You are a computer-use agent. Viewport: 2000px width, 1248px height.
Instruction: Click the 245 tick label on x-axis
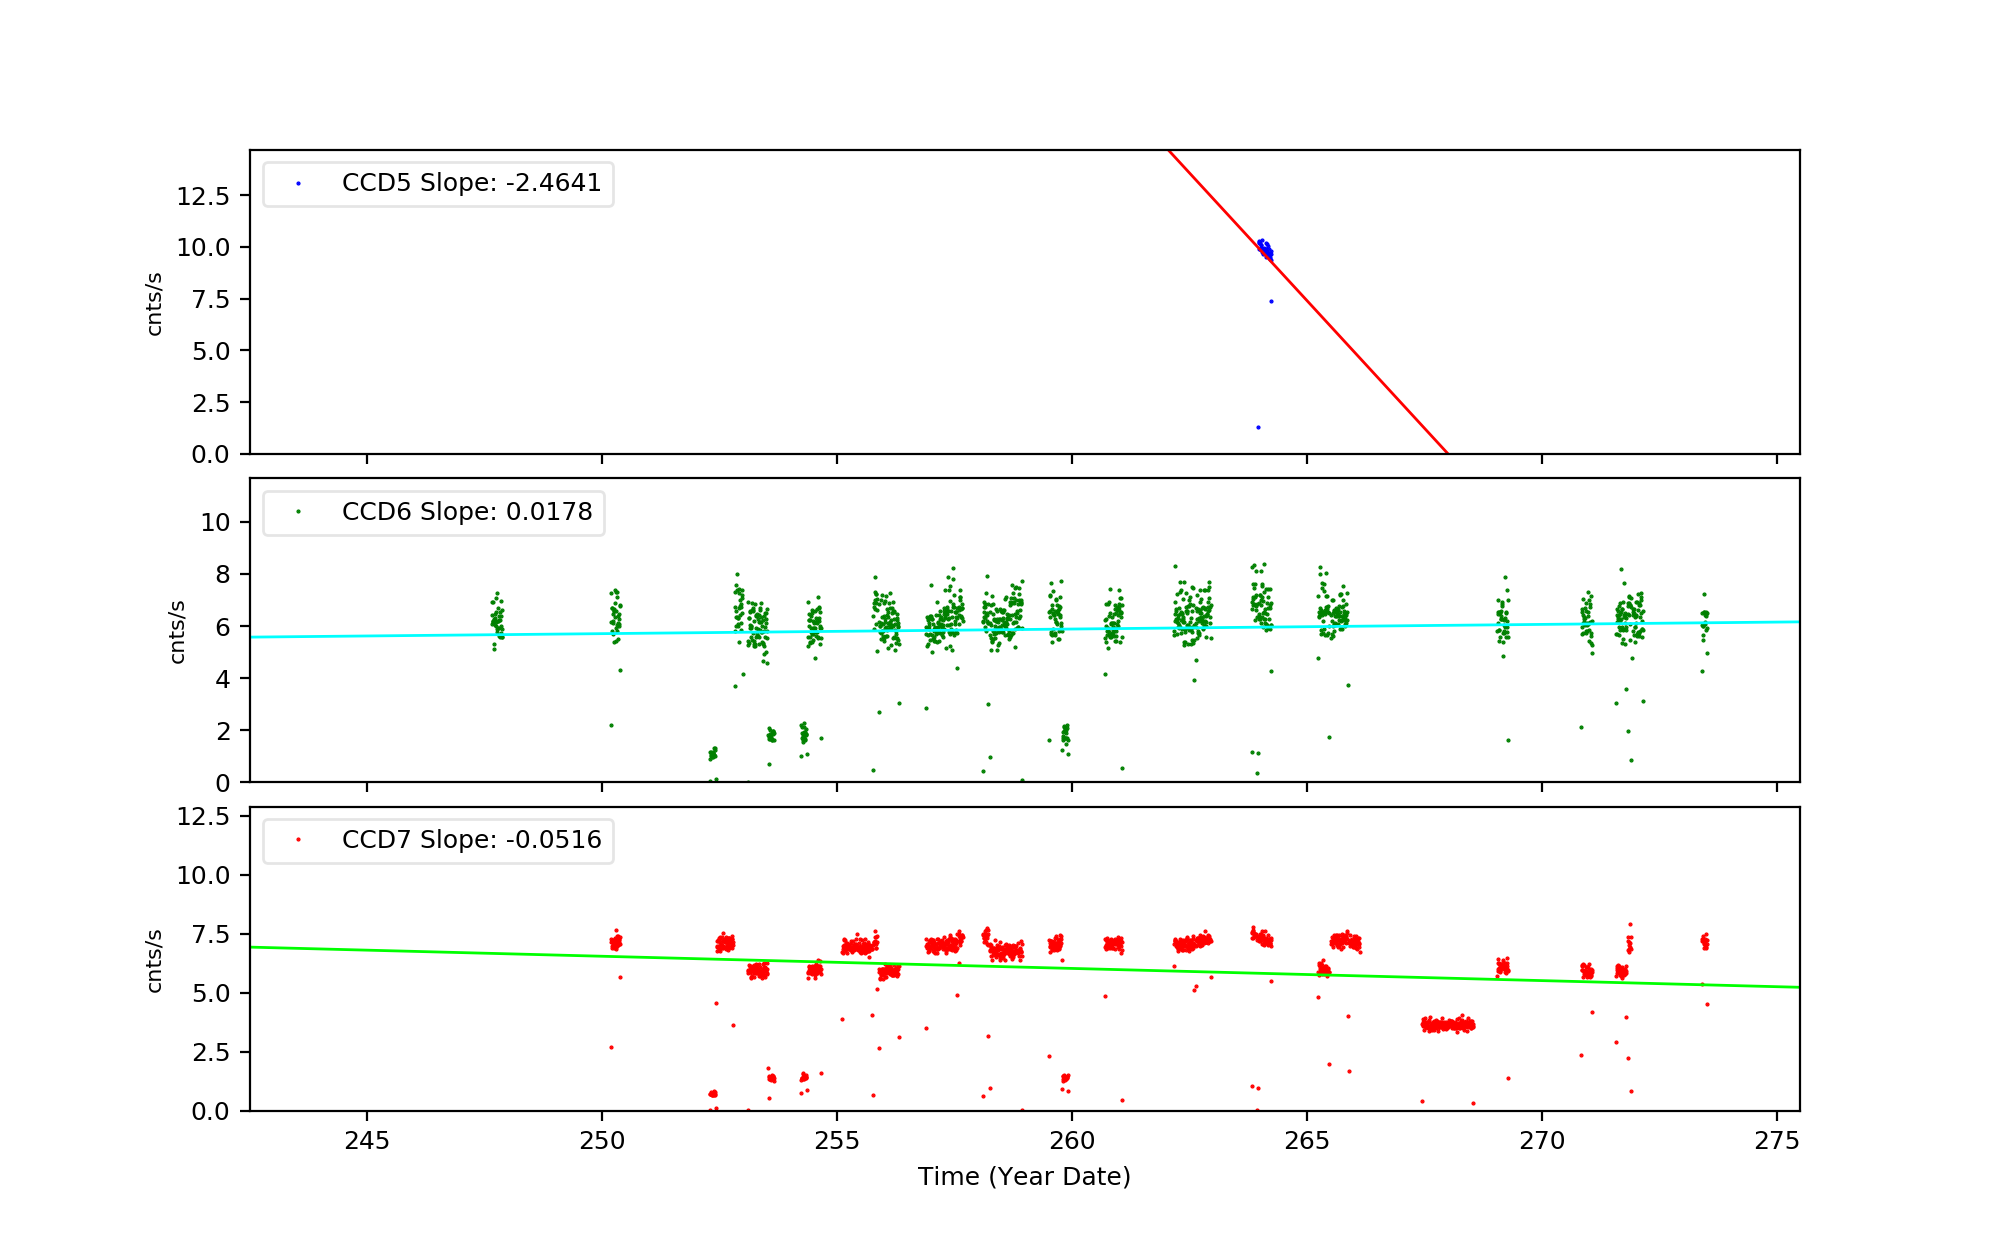[x=367, y=1142]
